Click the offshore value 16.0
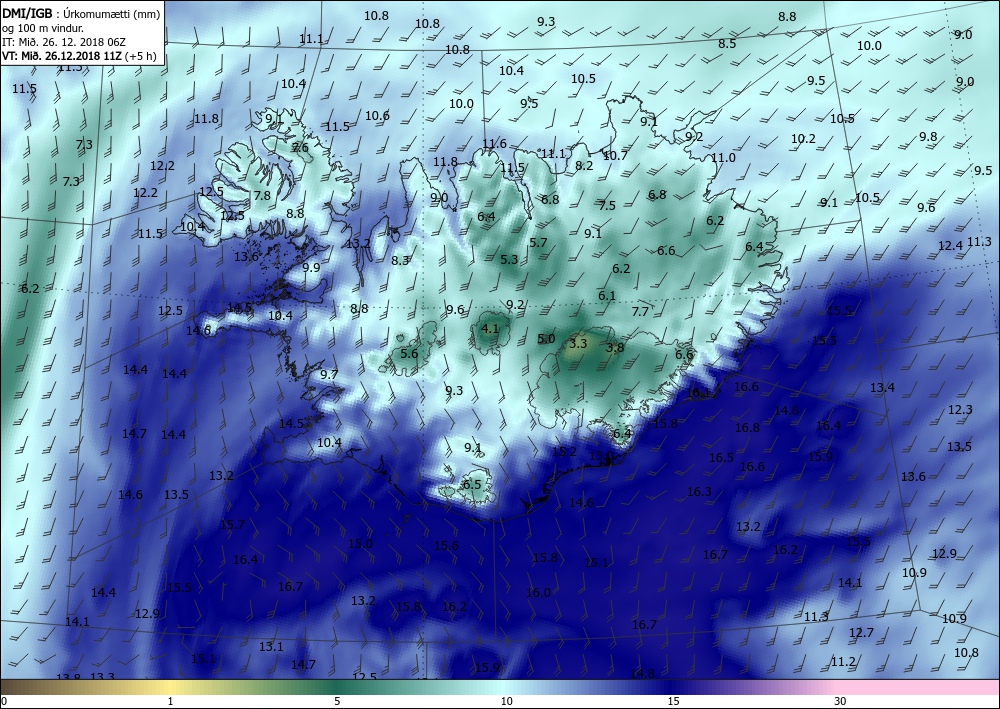Screen dimensions: 1000x709 tap(538, 592)
